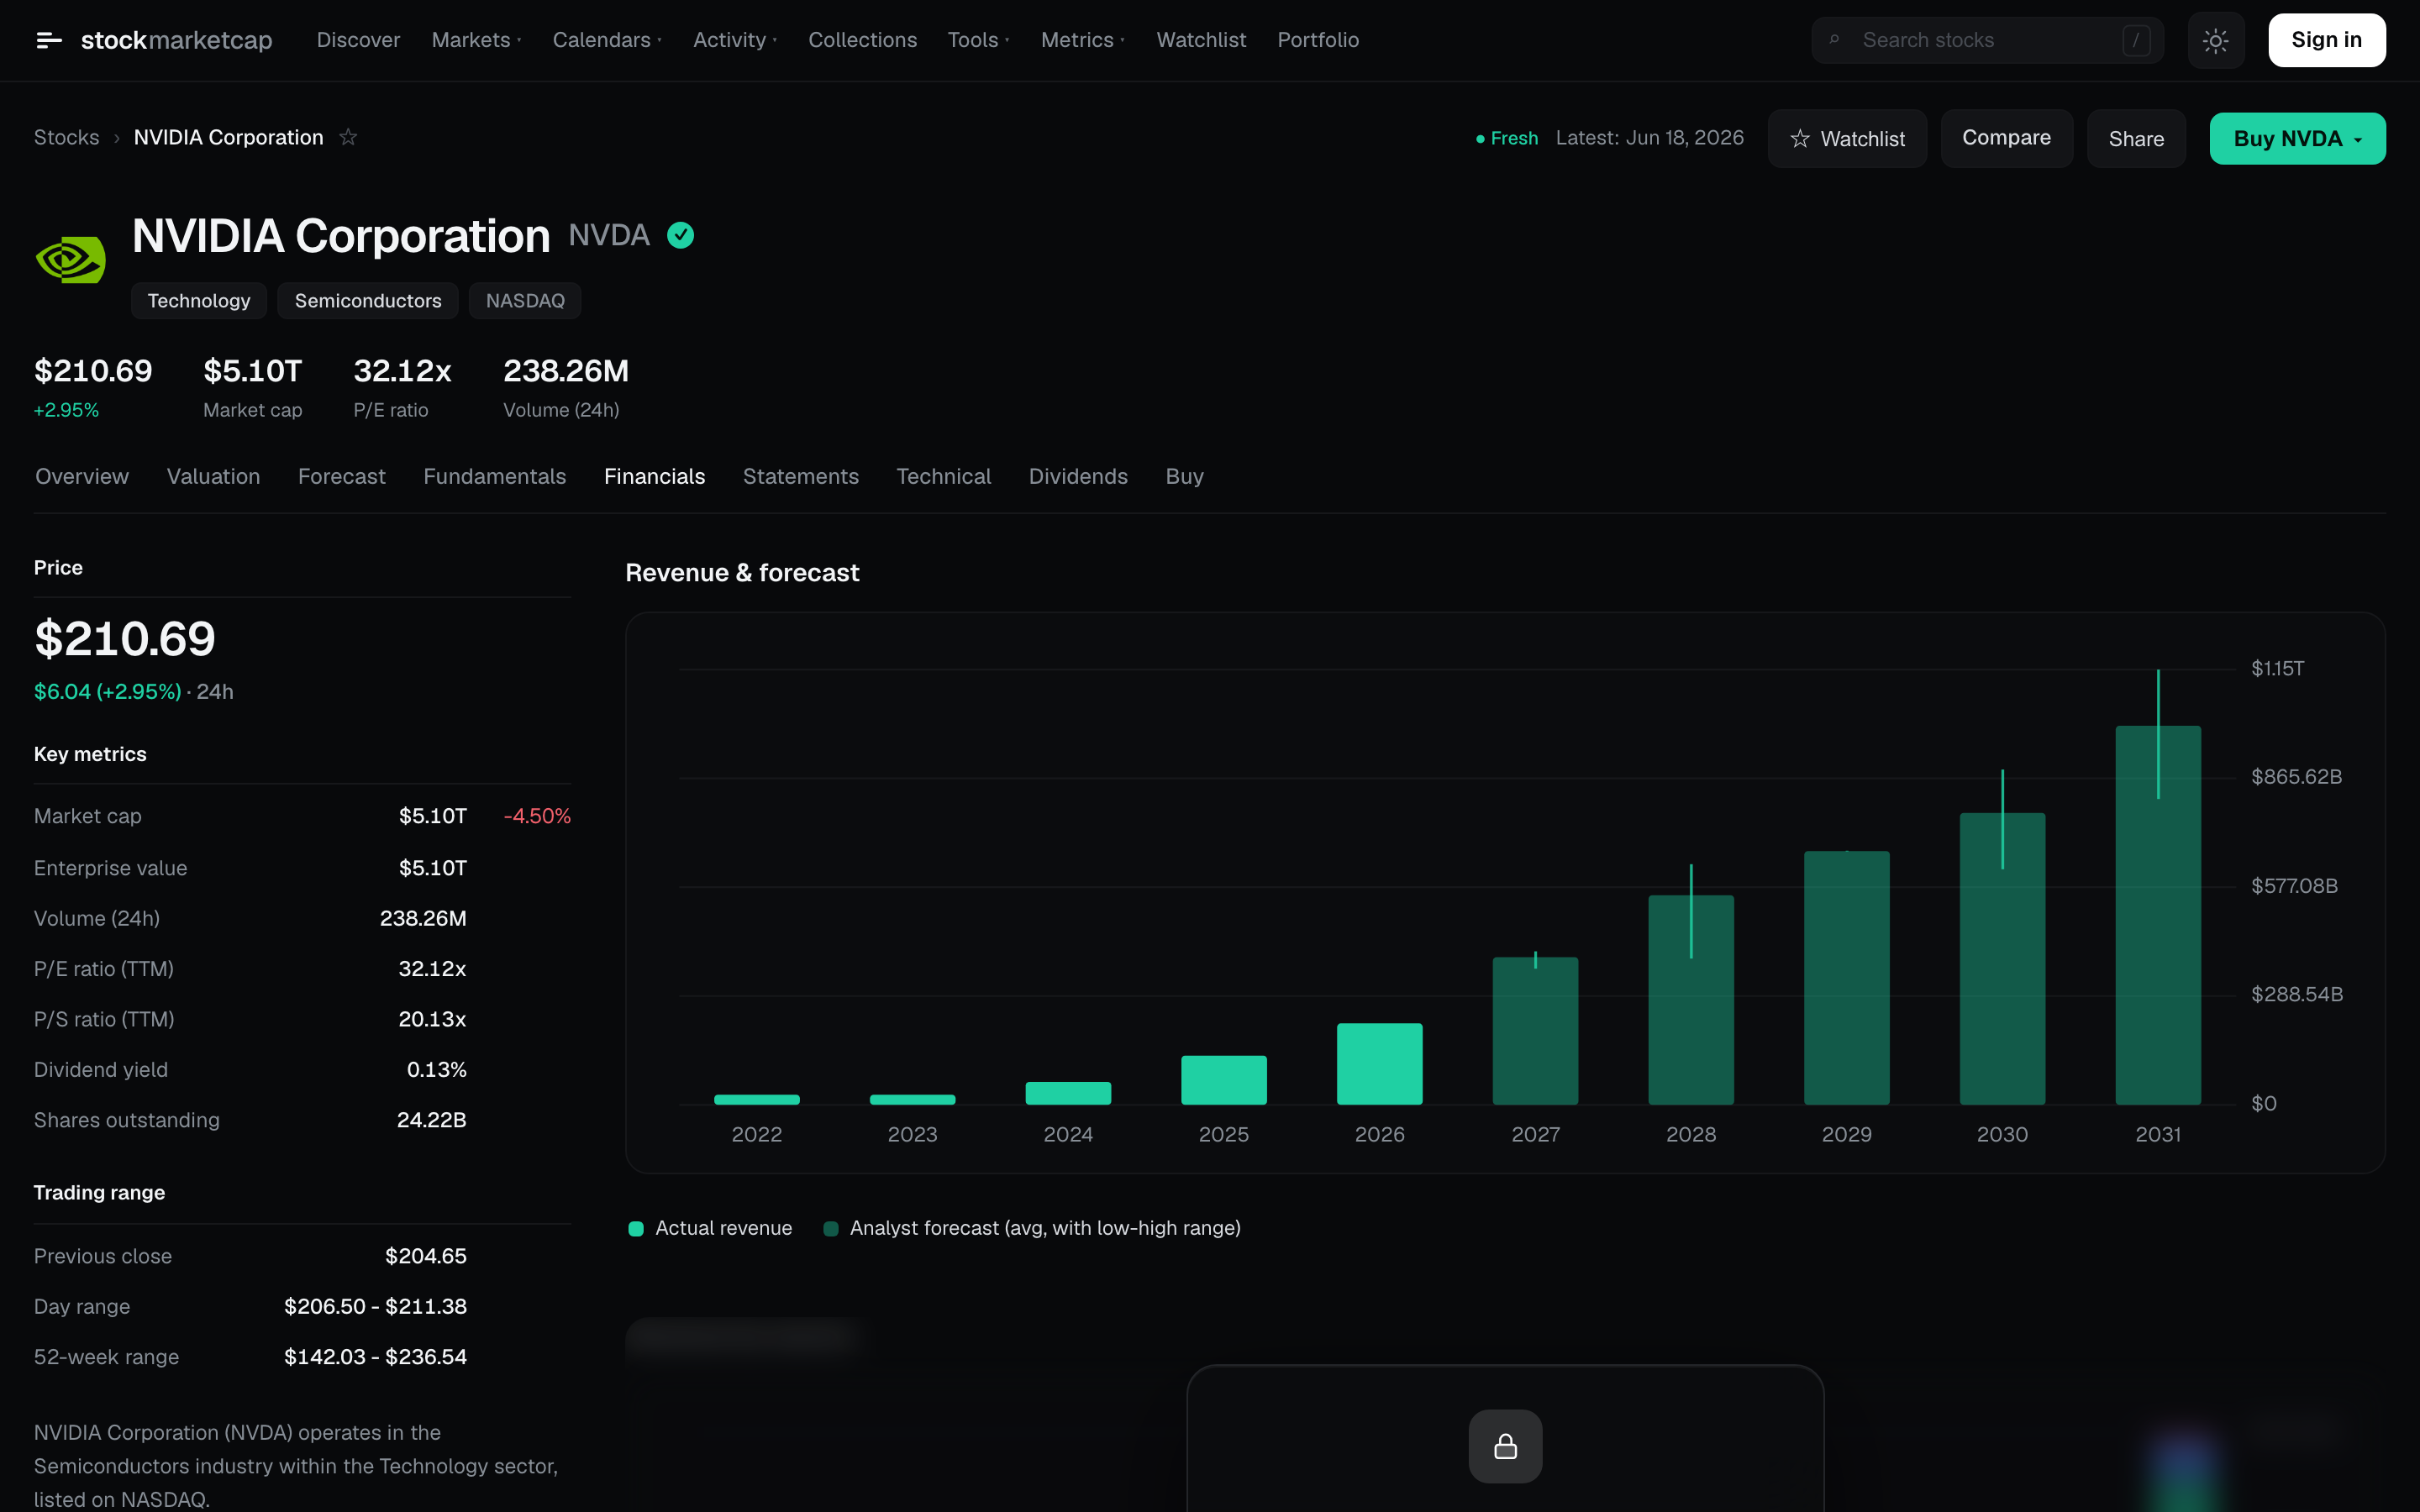
Task: Click the Analyst forecast legend swatch
Action: coord(830,1229)
